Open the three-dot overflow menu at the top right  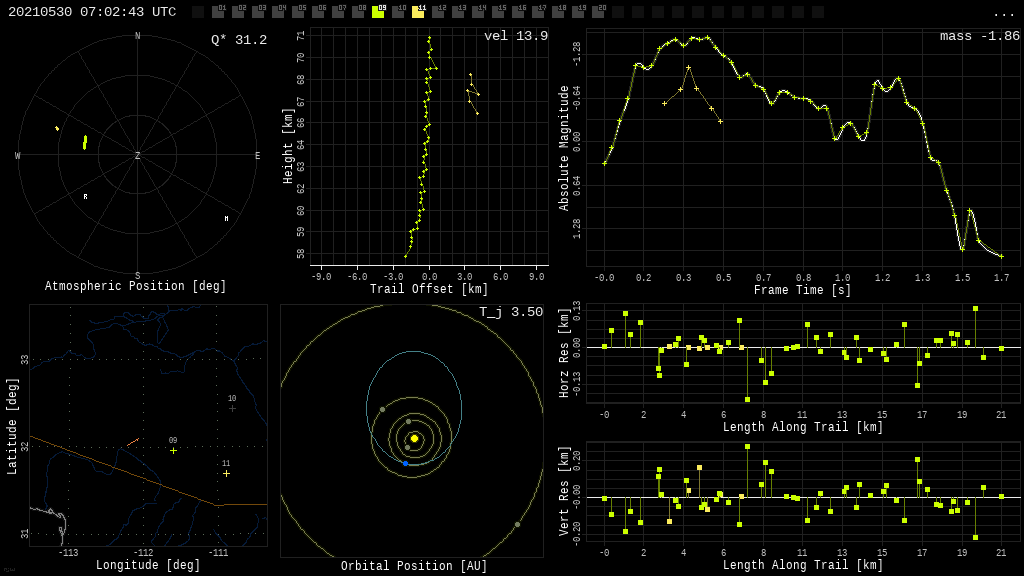pos(1003,13)
